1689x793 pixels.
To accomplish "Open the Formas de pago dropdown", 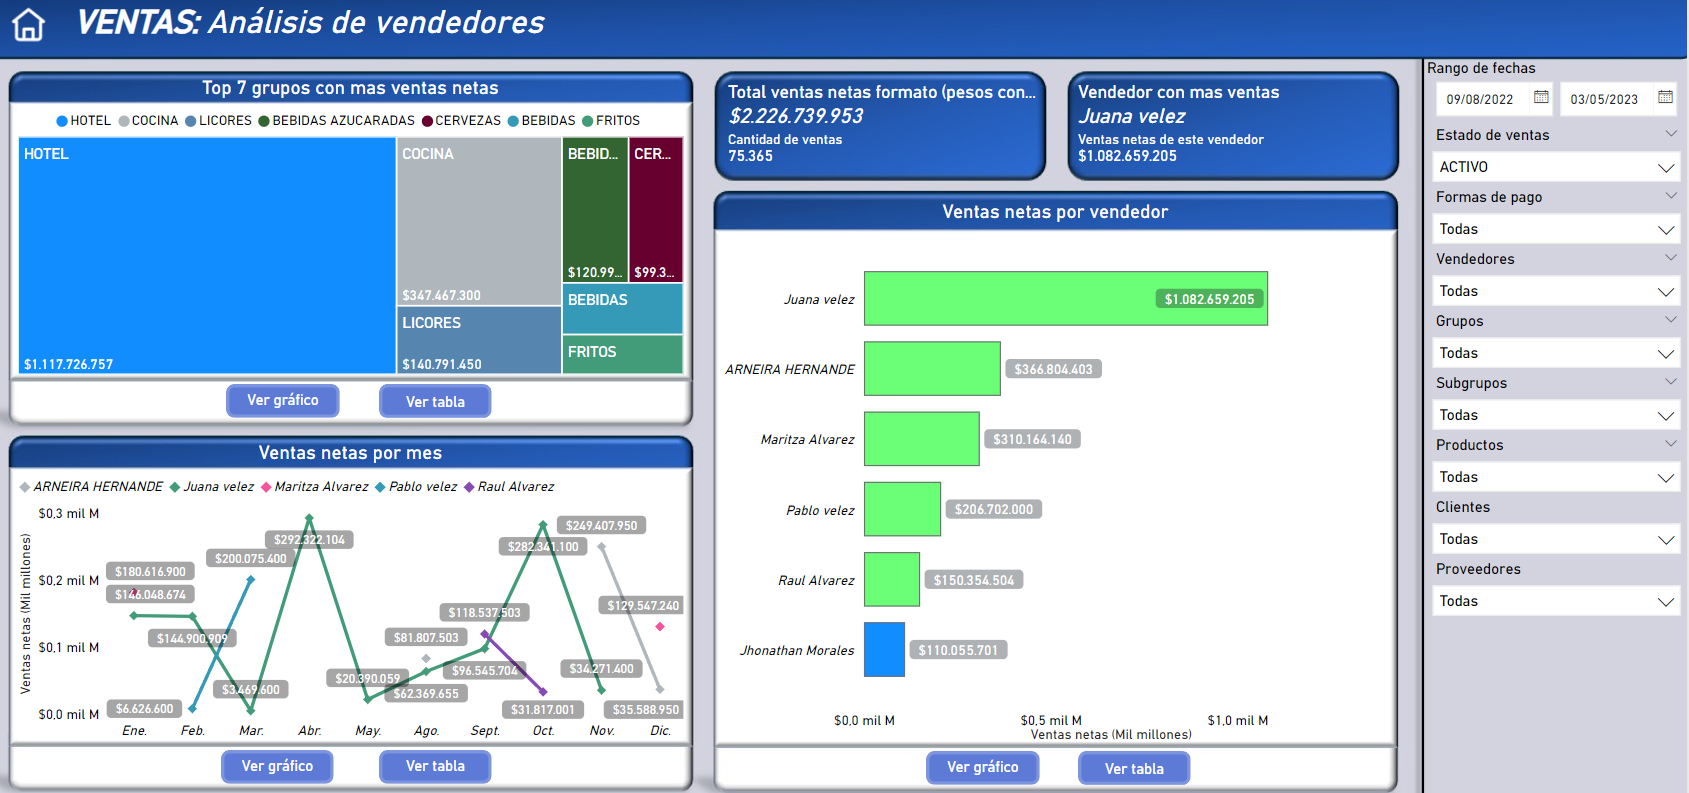I will click(1665, 229).
